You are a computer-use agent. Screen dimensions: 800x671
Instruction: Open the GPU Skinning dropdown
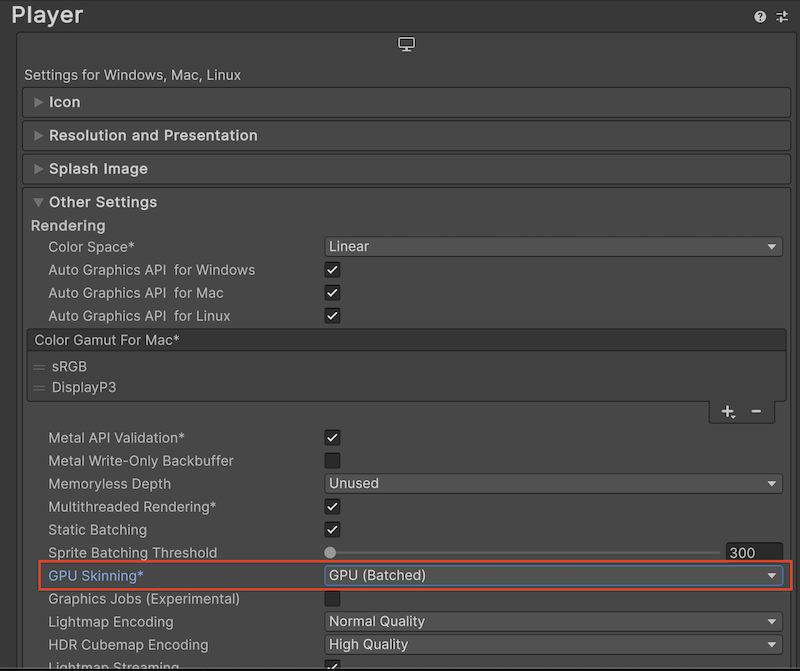pyautogui.click(x=554, y=575)
